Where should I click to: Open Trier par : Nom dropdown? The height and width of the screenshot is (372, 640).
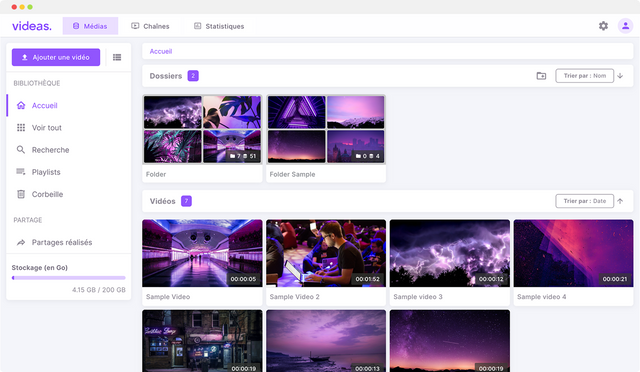584,76
